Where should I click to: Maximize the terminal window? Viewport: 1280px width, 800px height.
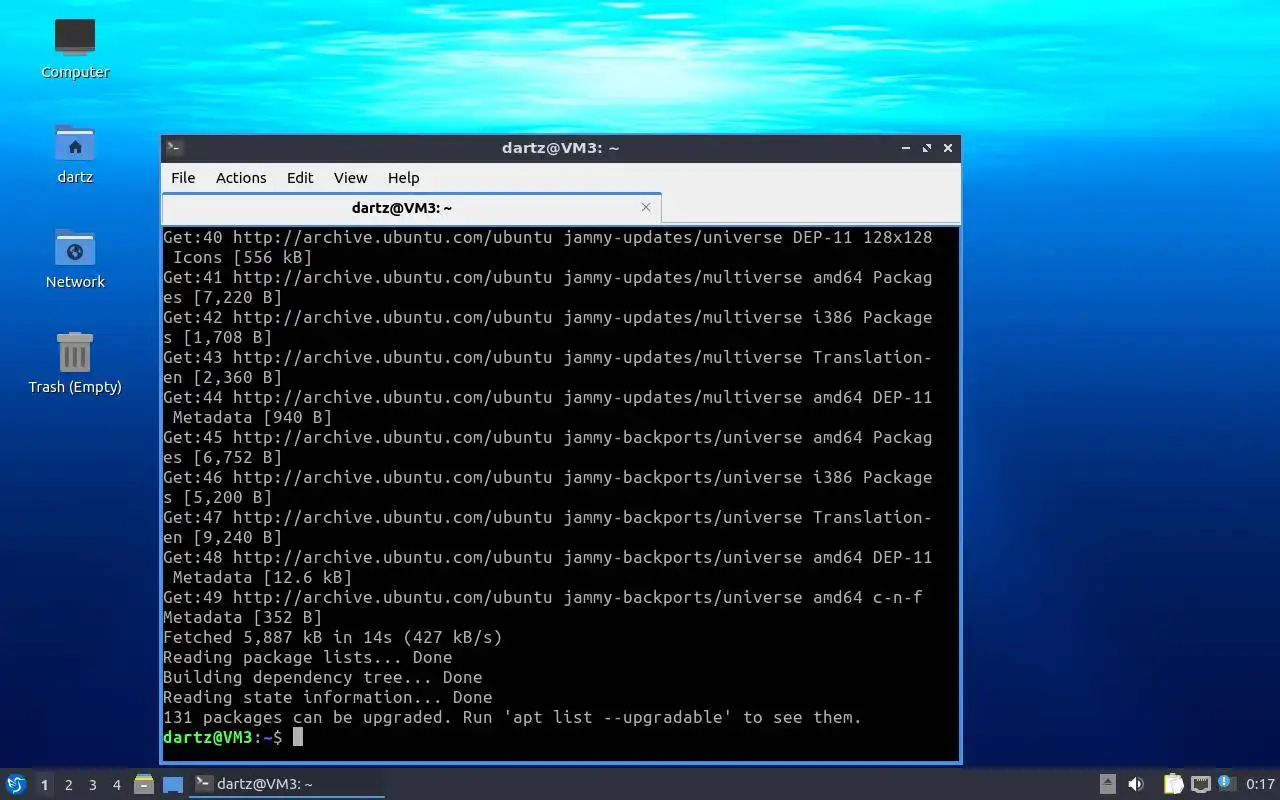click(x=927, y=148)
